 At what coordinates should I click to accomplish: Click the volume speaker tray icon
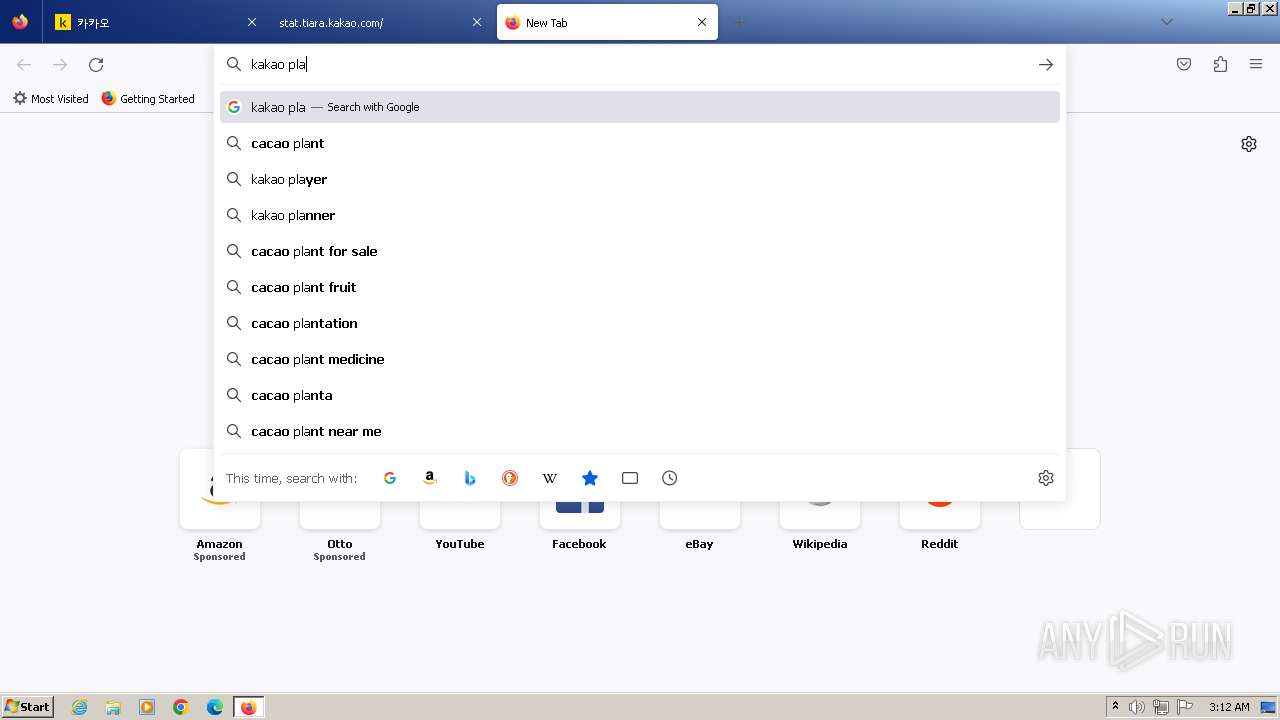(x=1137, y=707)
